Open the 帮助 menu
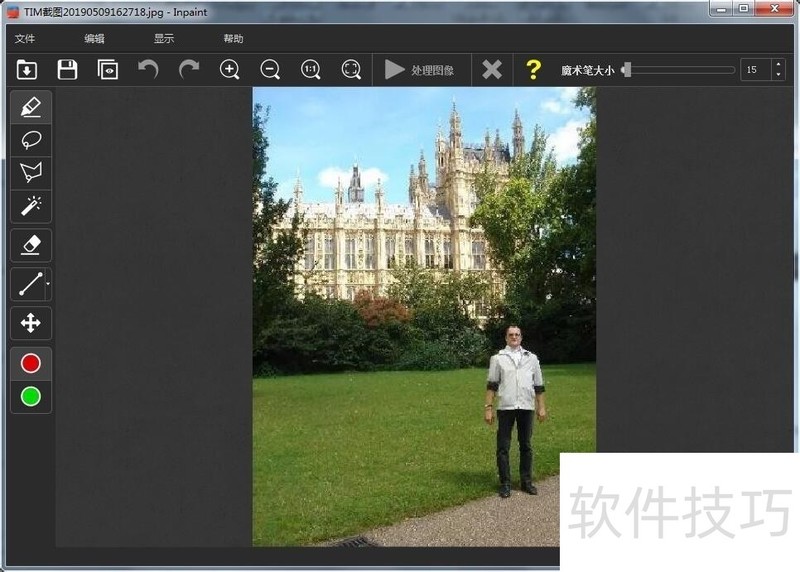Image resolution: width=800 pixels, height=572 pixels. (233, 39)
